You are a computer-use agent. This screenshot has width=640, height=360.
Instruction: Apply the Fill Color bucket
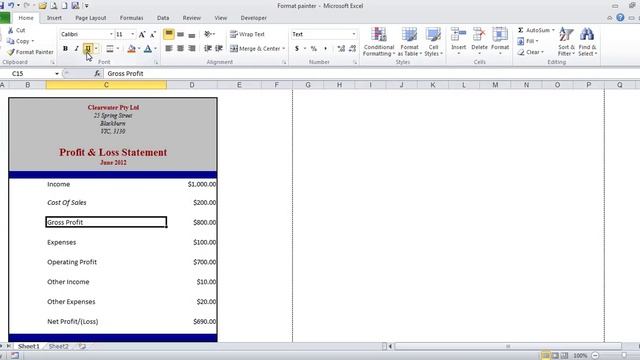(x=131, y=49)
